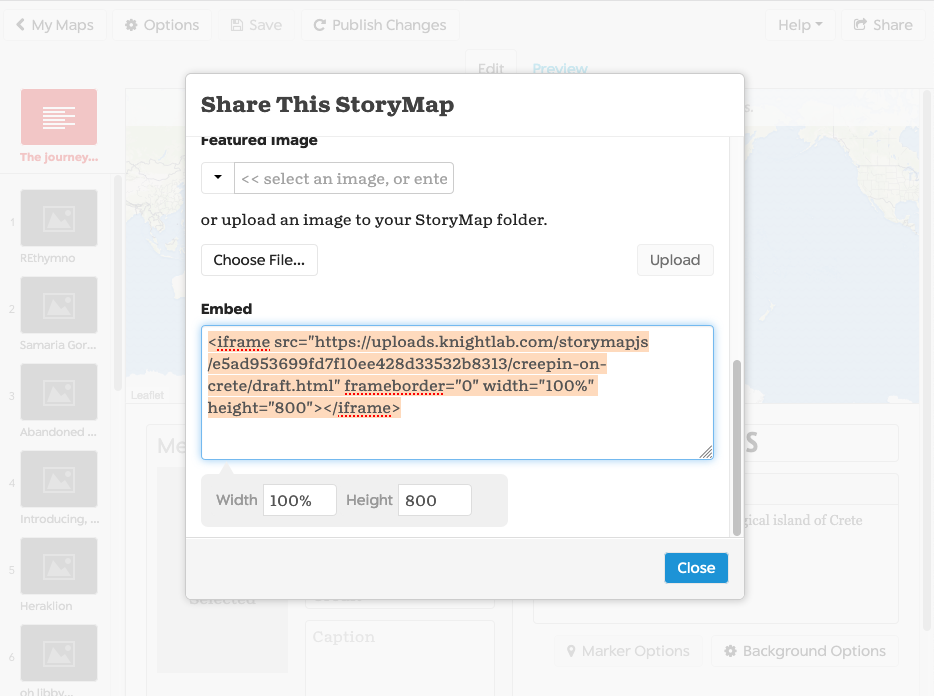Click the Upload button

click(x=675, y=260)
